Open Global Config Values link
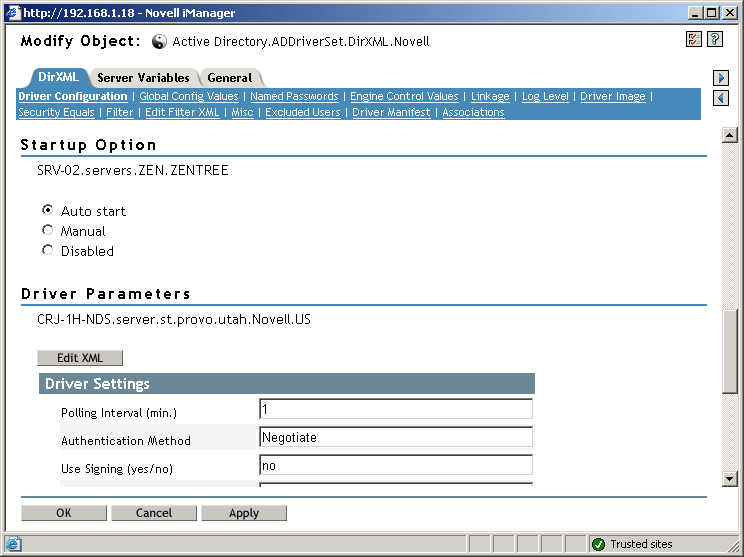The height and width of the screenshot is (557, 744). [x=189, y=96]
